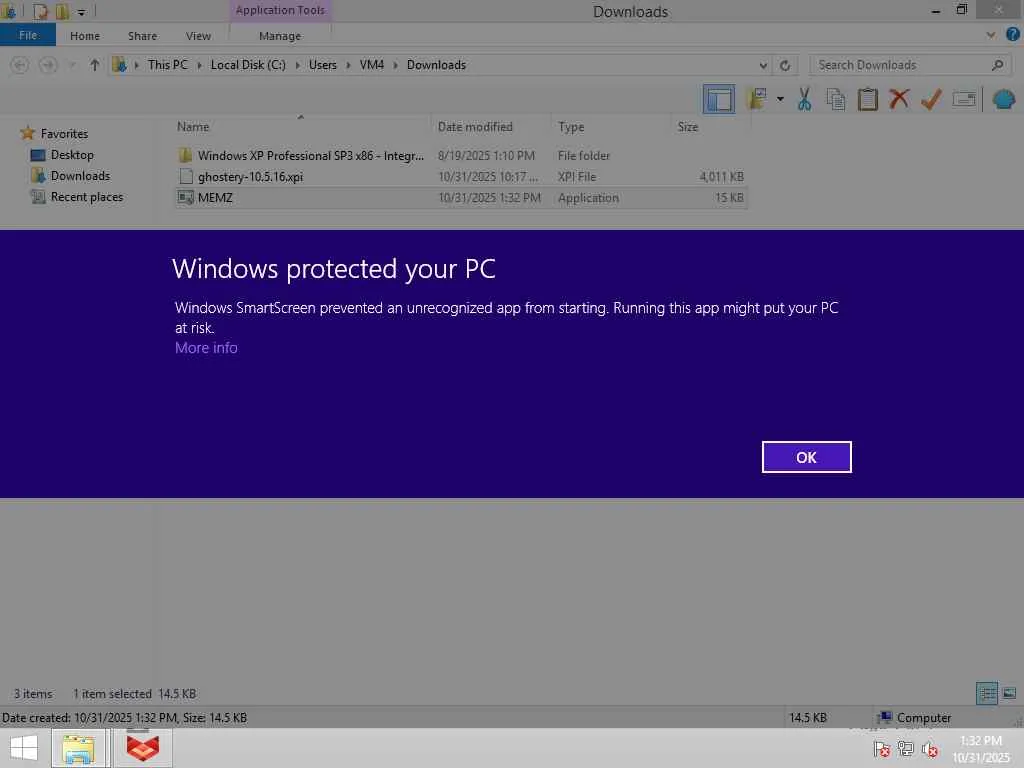1024x768 pixels.
Task: Click into the Search Downloads field
Action: click(x=901, y=65)
